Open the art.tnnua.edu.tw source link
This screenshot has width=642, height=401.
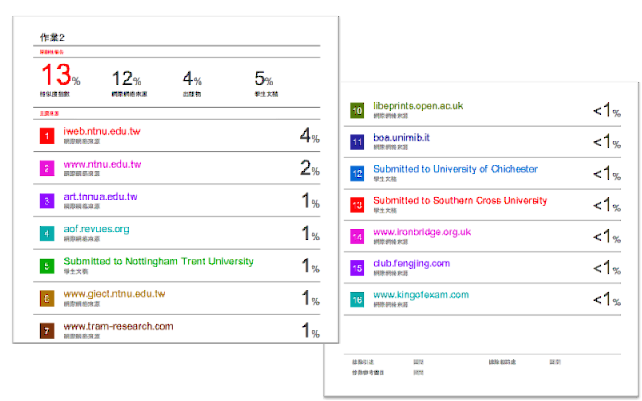[100, 197]
